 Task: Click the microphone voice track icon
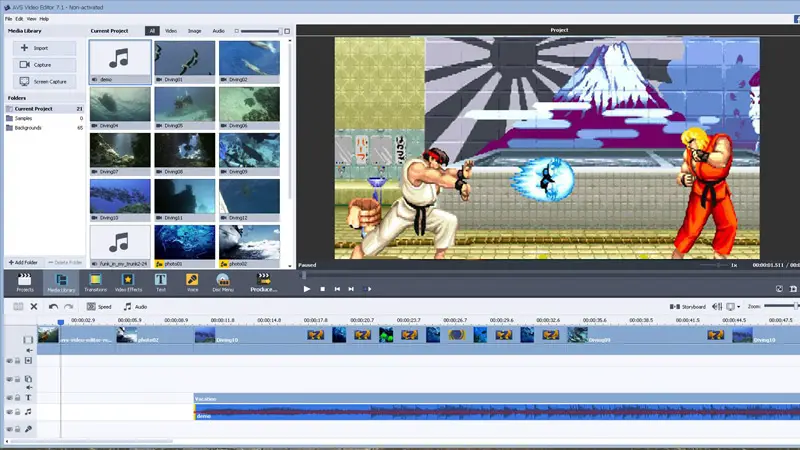click(28, 429)
